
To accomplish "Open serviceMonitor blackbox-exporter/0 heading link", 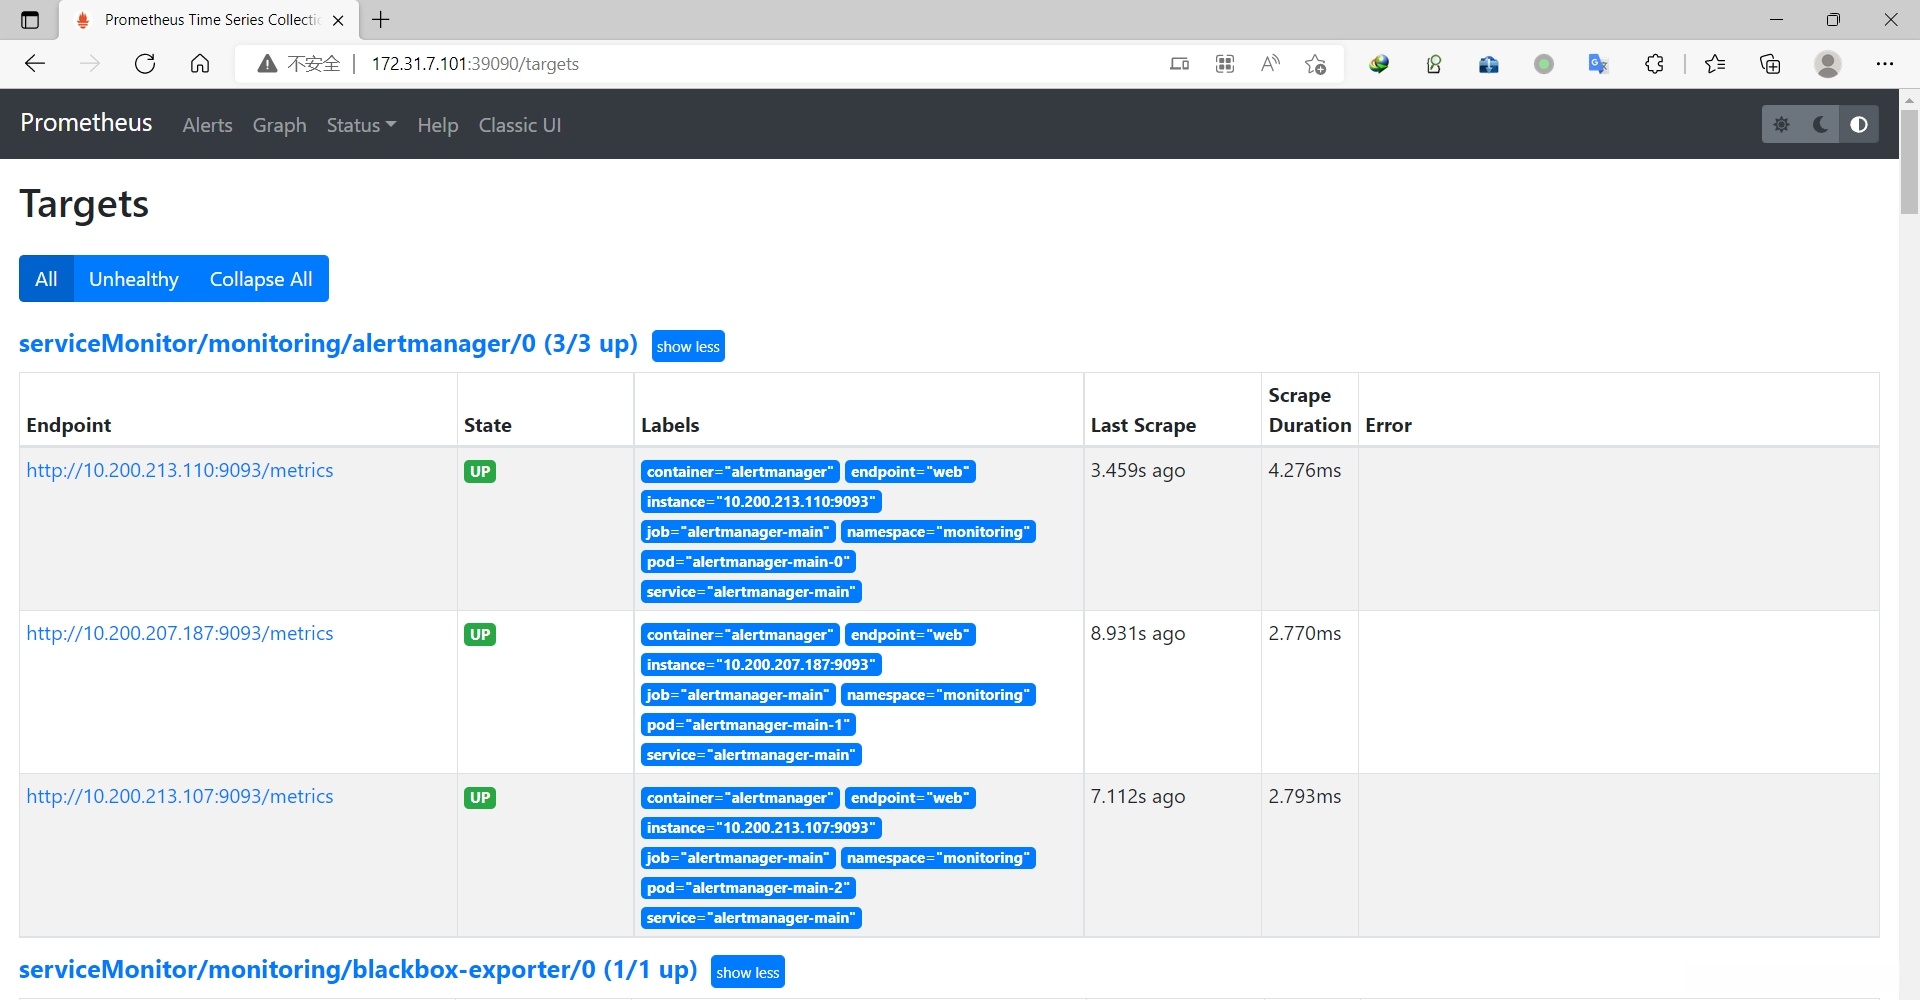I will tap(358, 970).
